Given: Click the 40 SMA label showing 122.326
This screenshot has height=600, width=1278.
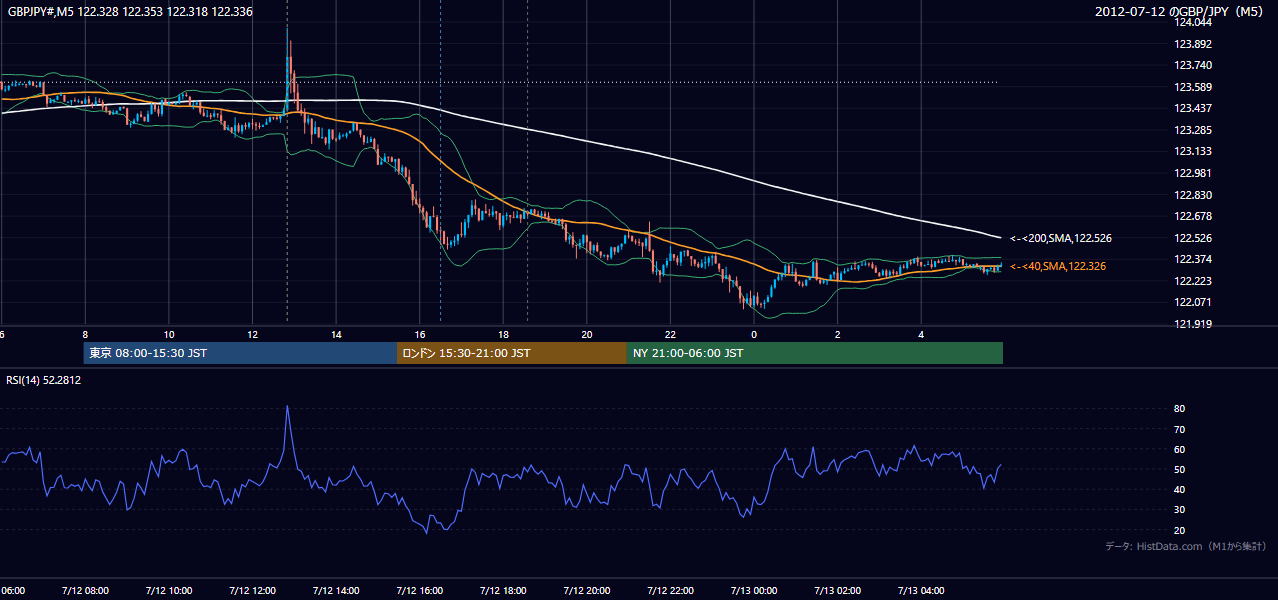Looking at the screenshot, I should pos(1058,266).
